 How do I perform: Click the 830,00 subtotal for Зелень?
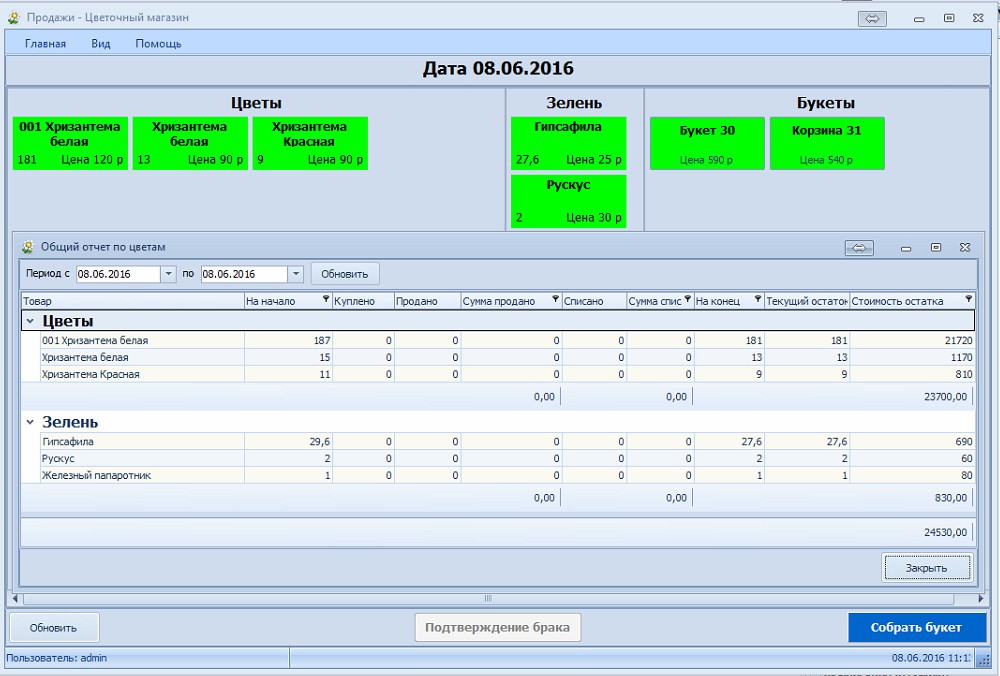click(951, 497)
